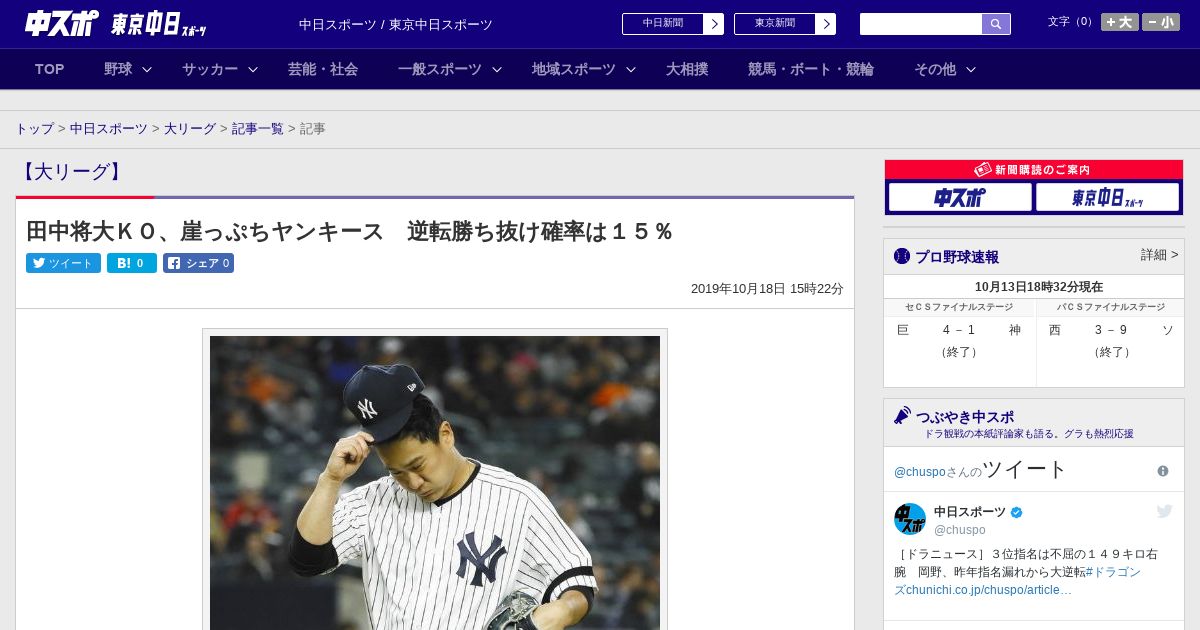This screenshot has height=630, width=1200.
Task: Click the 新聞購読のご案内 banner heading
Action: coord(1034,170)
